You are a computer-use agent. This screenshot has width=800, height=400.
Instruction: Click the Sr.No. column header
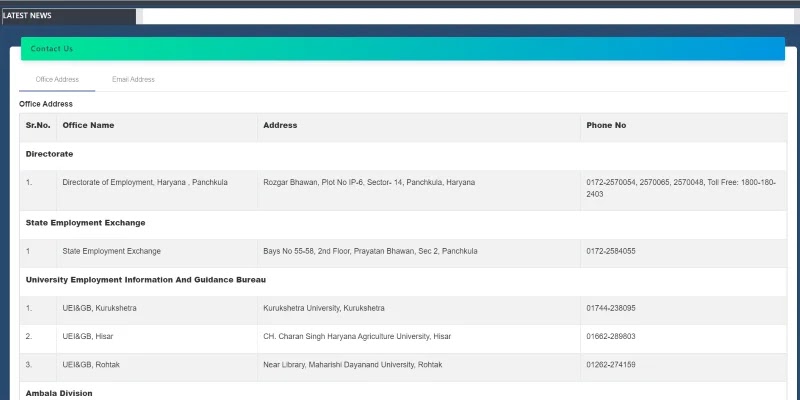click(38, 126)
